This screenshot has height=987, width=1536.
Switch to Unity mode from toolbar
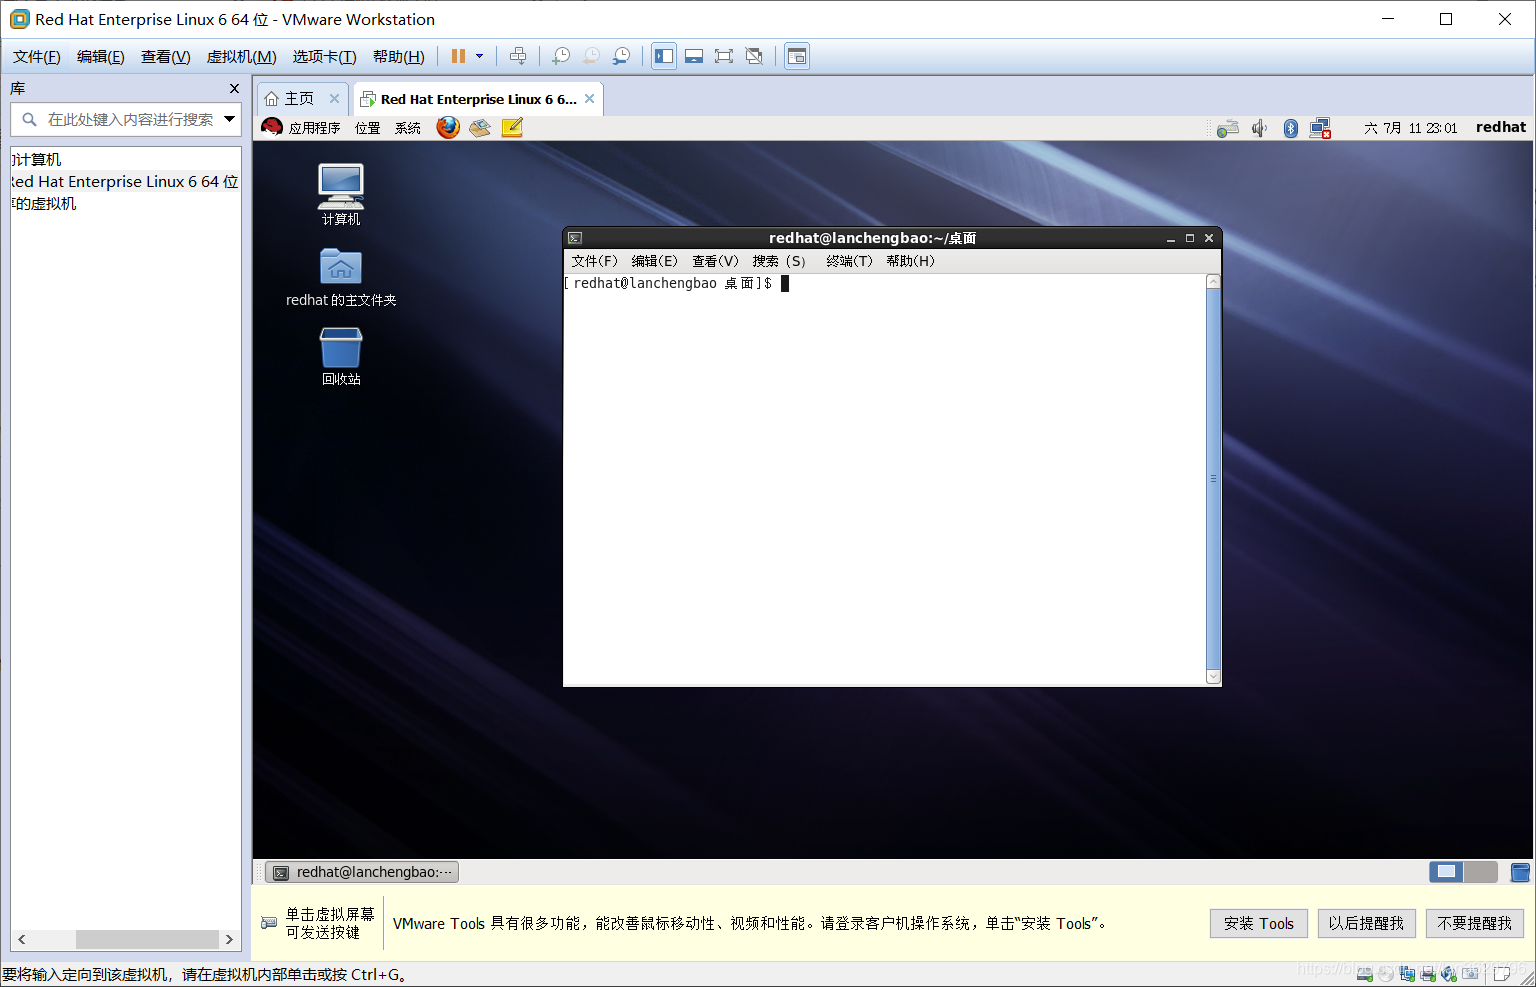[x=754, y=56]
